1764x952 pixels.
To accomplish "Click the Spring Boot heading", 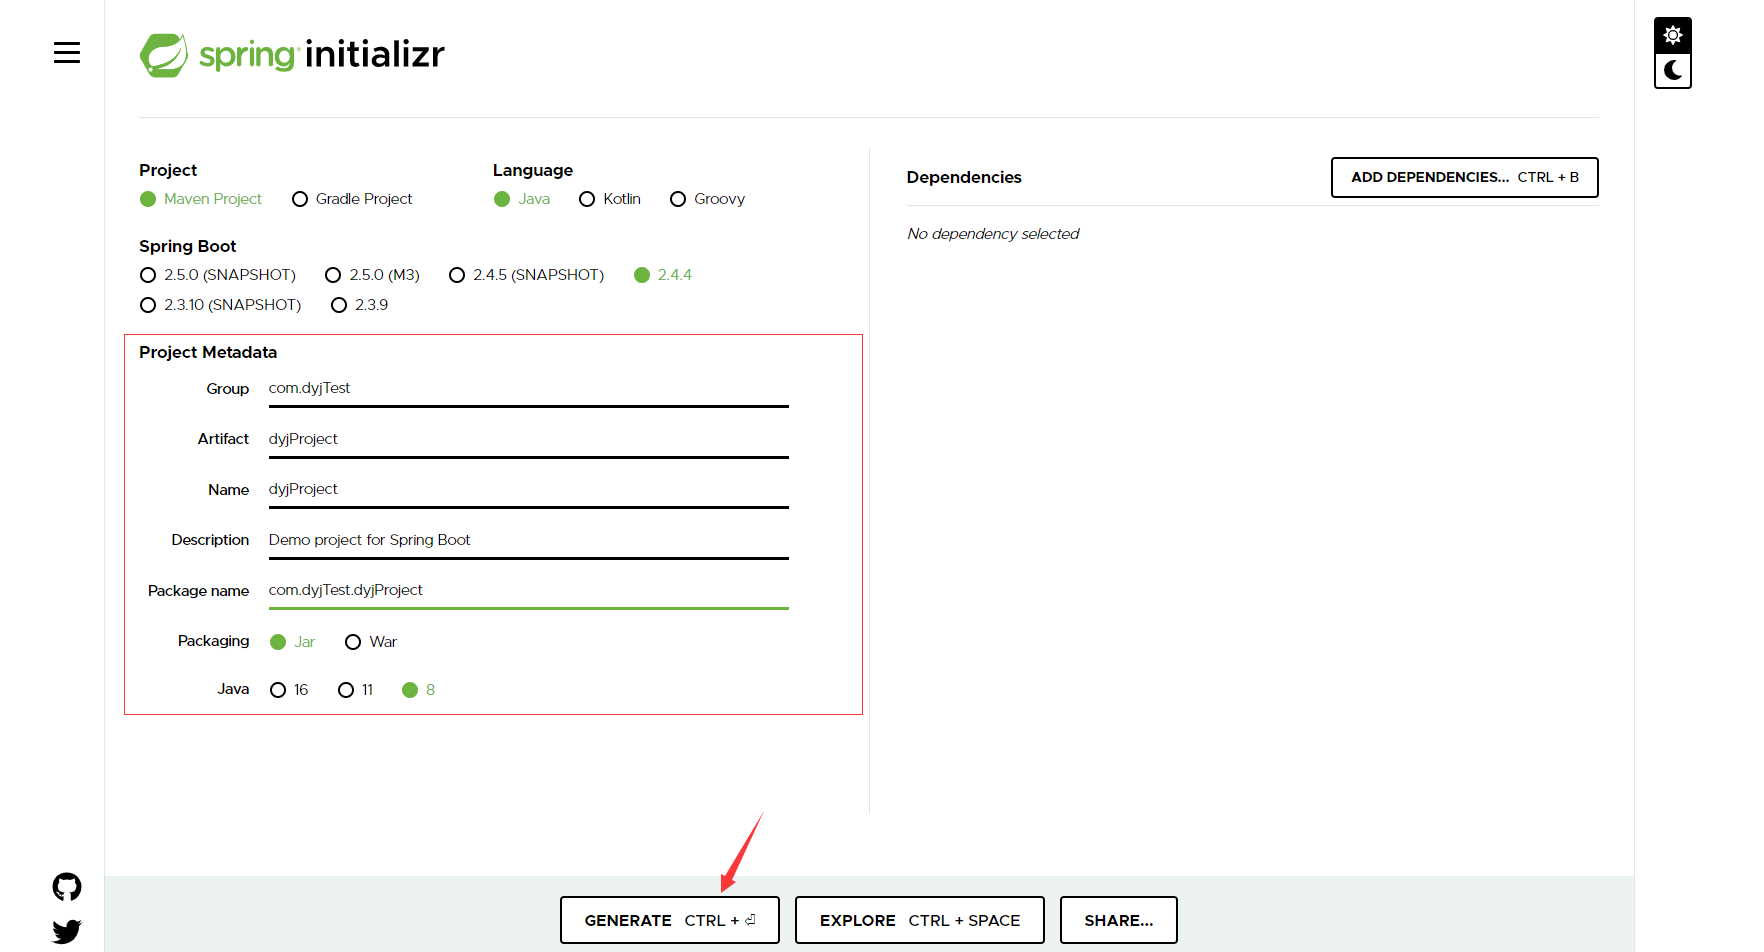I will click(x=188, y=246).
